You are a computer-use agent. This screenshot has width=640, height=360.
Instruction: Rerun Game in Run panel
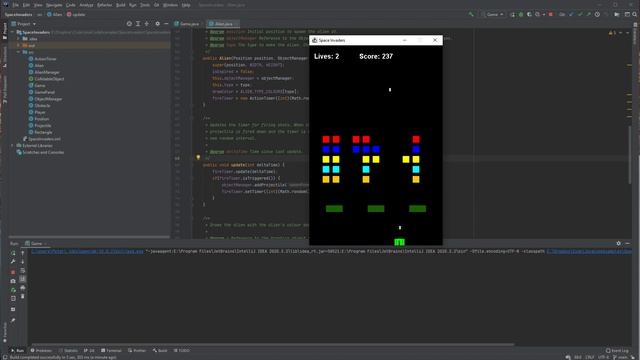coord(13,253)
